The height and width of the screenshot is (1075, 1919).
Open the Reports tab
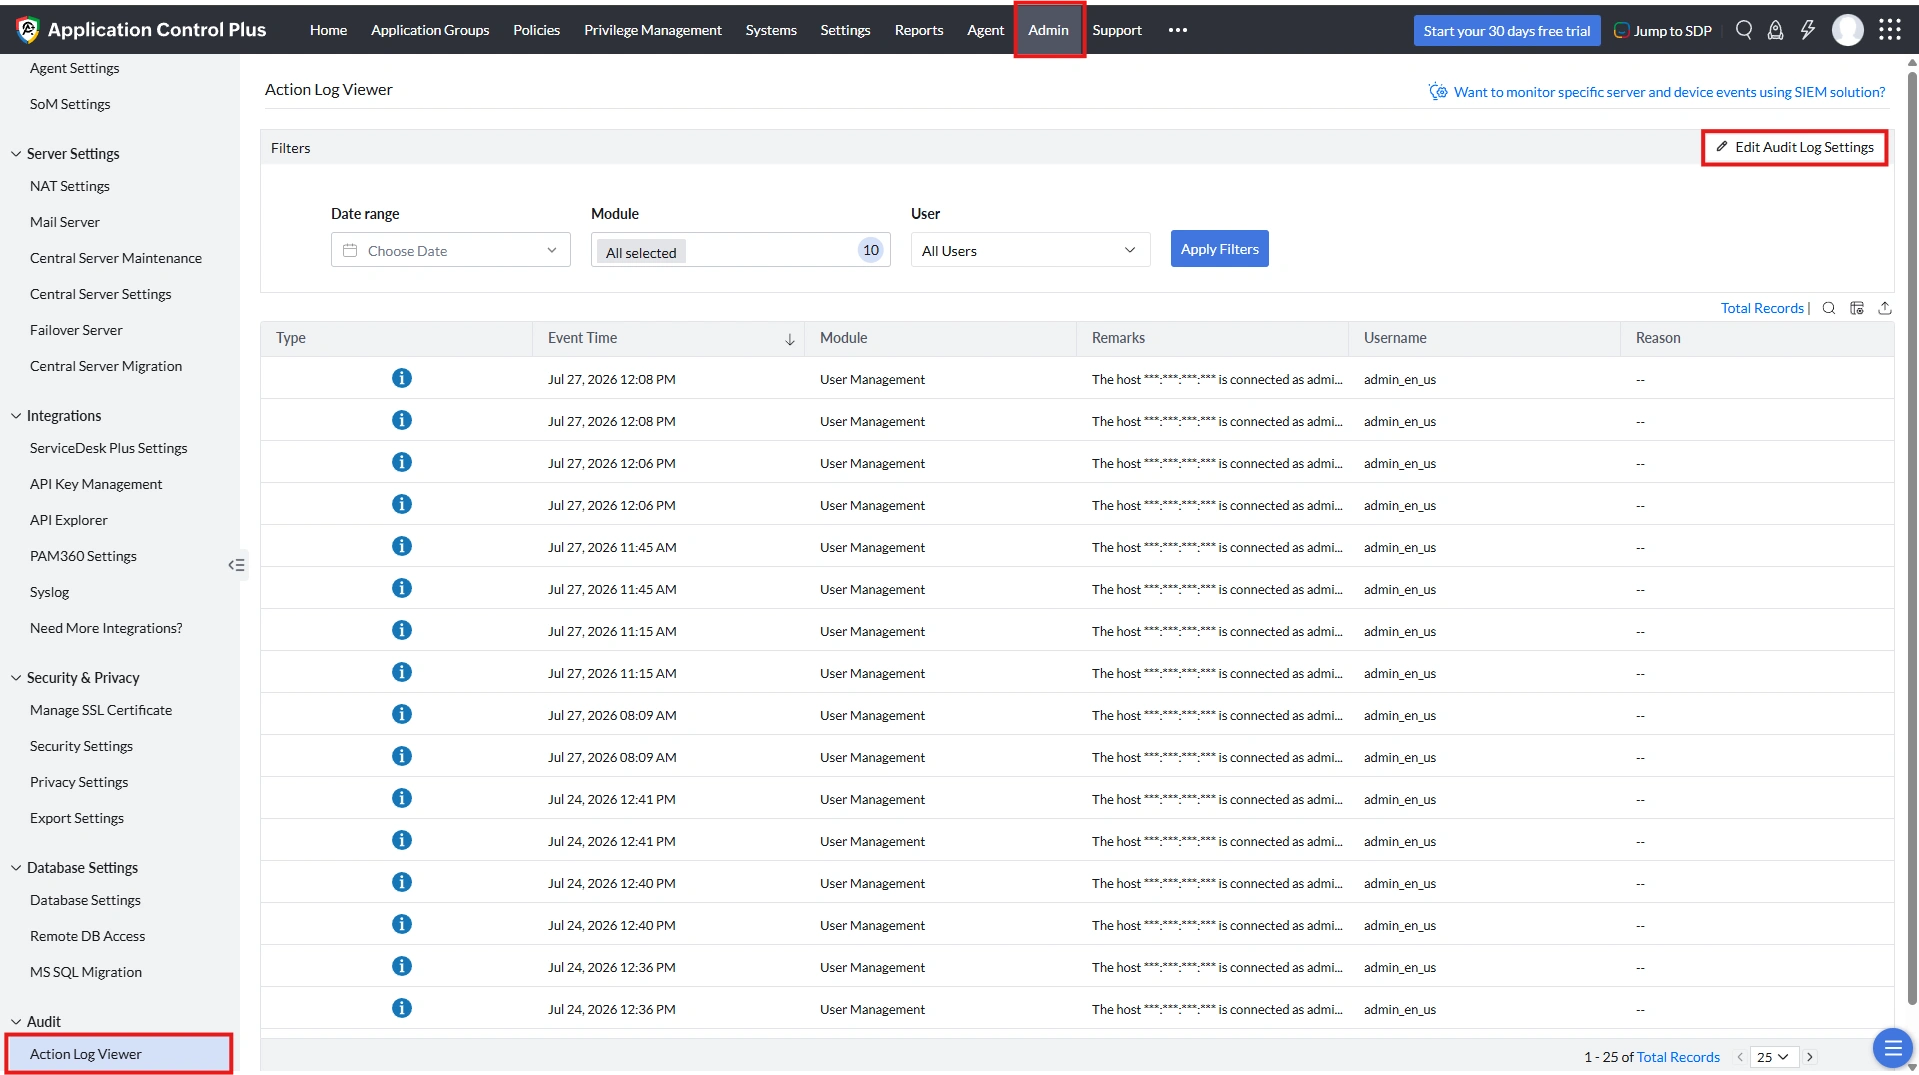(x=918, y=30)
